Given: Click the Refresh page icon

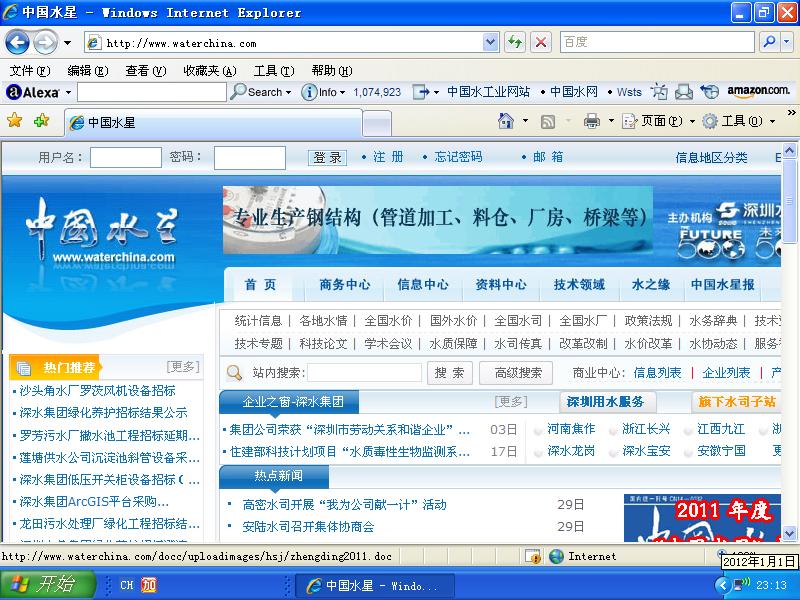Looking at the screenshot, I should tap(515, 42).
